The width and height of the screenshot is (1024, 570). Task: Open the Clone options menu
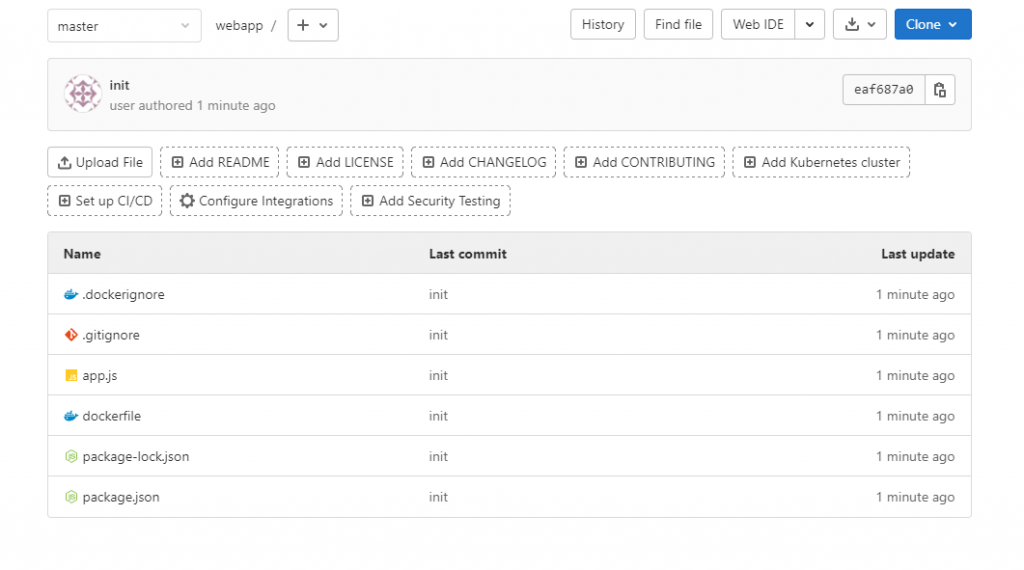[932, 25]
